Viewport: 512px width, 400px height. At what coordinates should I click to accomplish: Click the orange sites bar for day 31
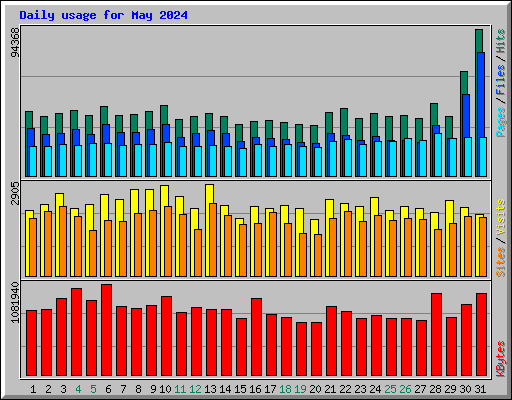tap(483, 247)
